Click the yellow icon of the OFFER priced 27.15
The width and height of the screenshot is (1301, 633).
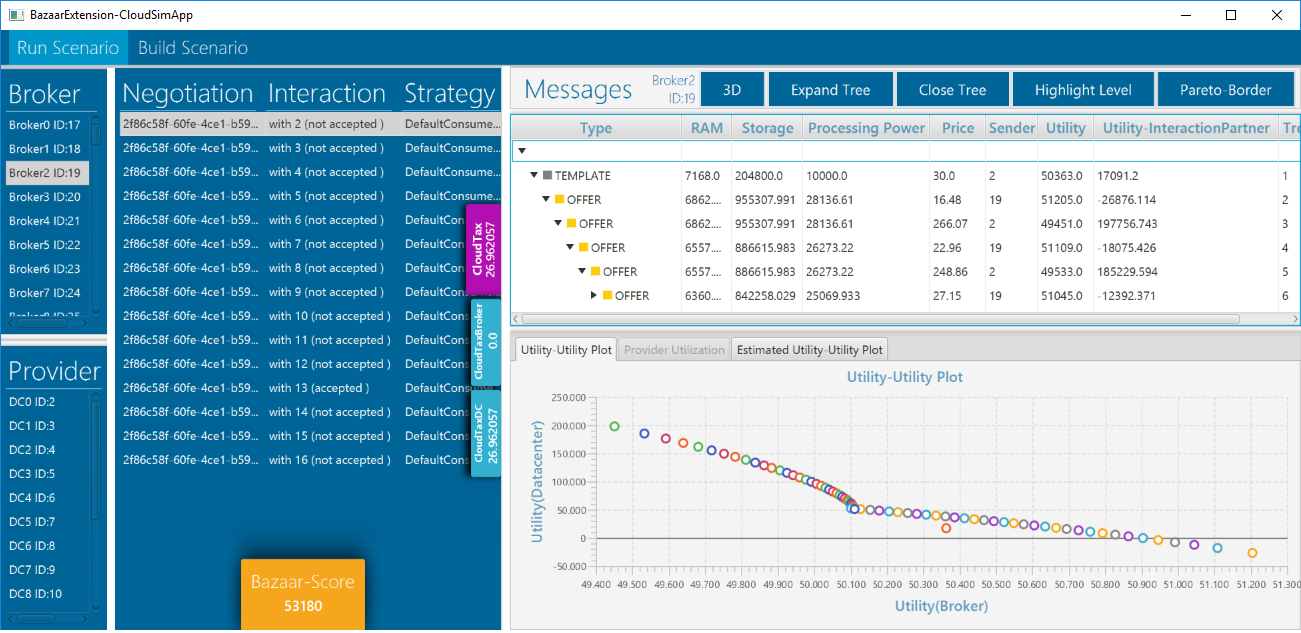(607, 296)
